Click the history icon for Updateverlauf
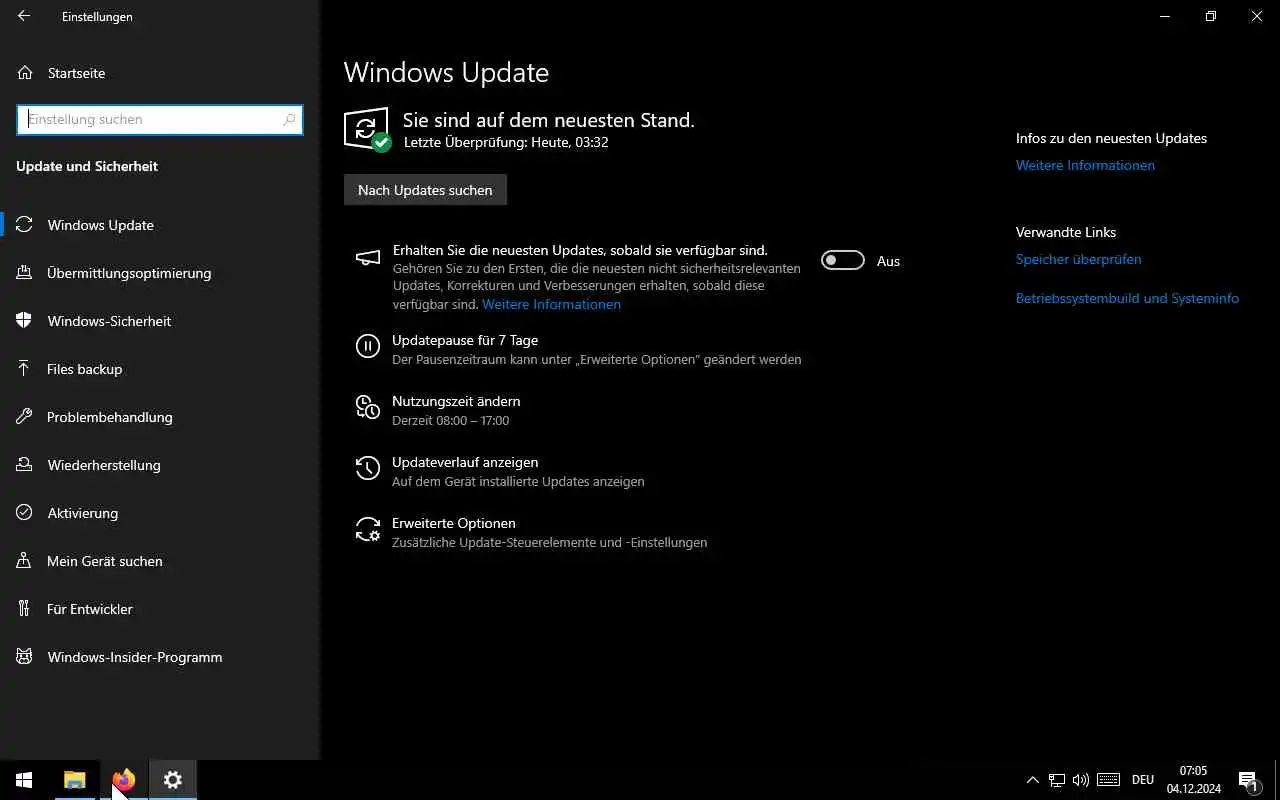This screenshot has height=800, width=1280. point(368,468)
